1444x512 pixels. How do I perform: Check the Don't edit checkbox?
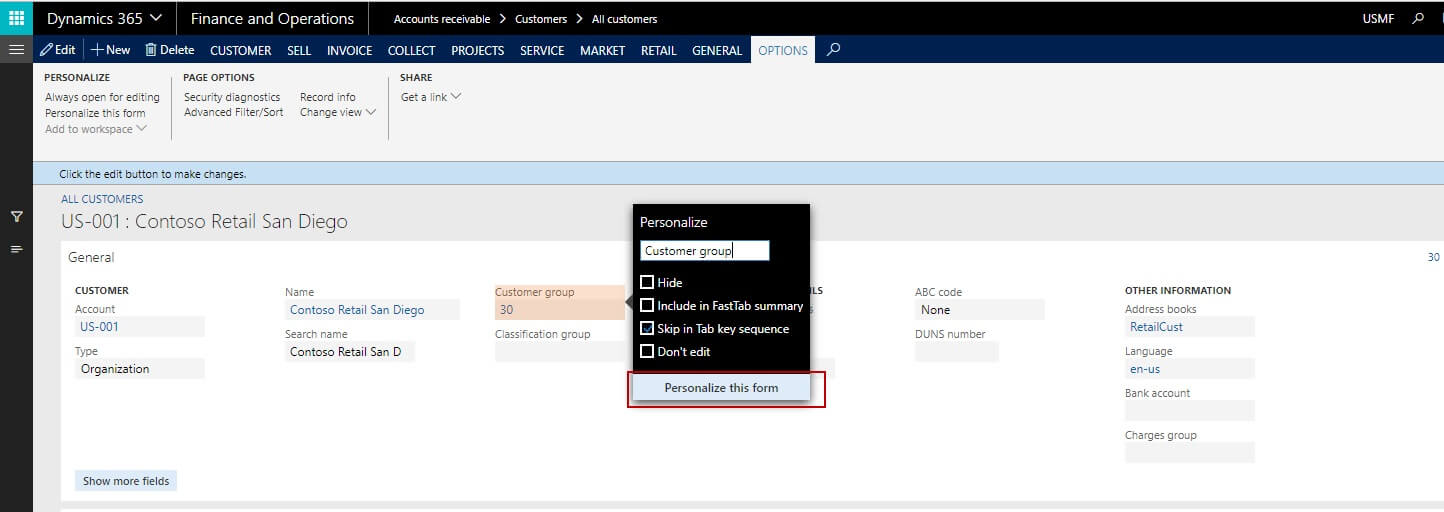pyautogui.click(x=647, y=351)
